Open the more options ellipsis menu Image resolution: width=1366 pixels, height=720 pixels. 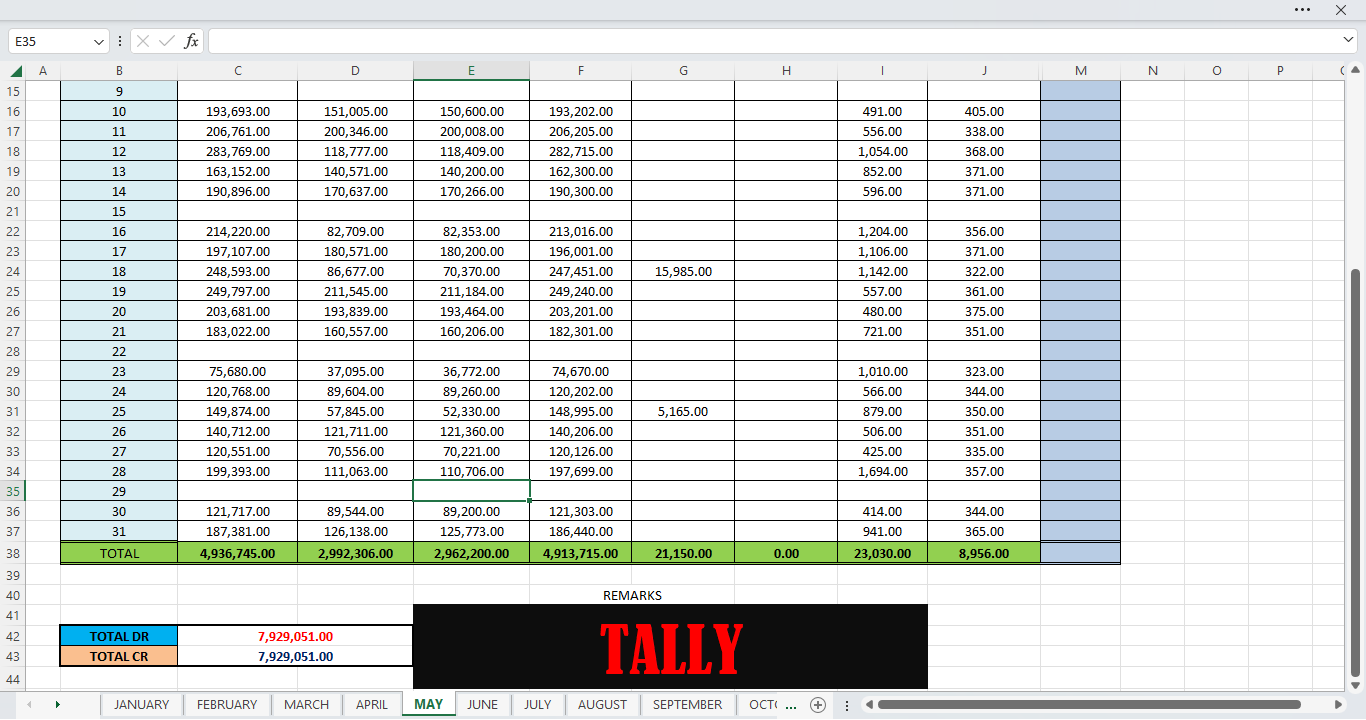click(x=1302, y=9)
